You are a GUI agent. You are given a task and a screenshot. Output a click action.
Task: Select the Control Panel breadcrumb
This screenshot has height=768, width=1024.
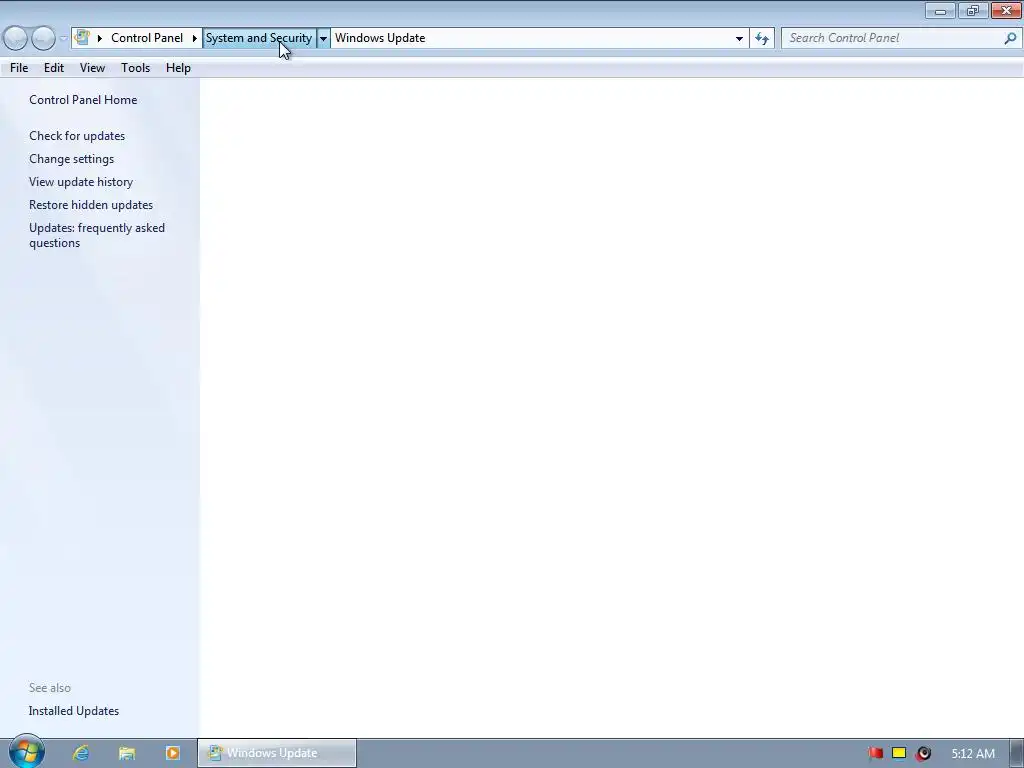pyautogui.click(x=147, y=38)
